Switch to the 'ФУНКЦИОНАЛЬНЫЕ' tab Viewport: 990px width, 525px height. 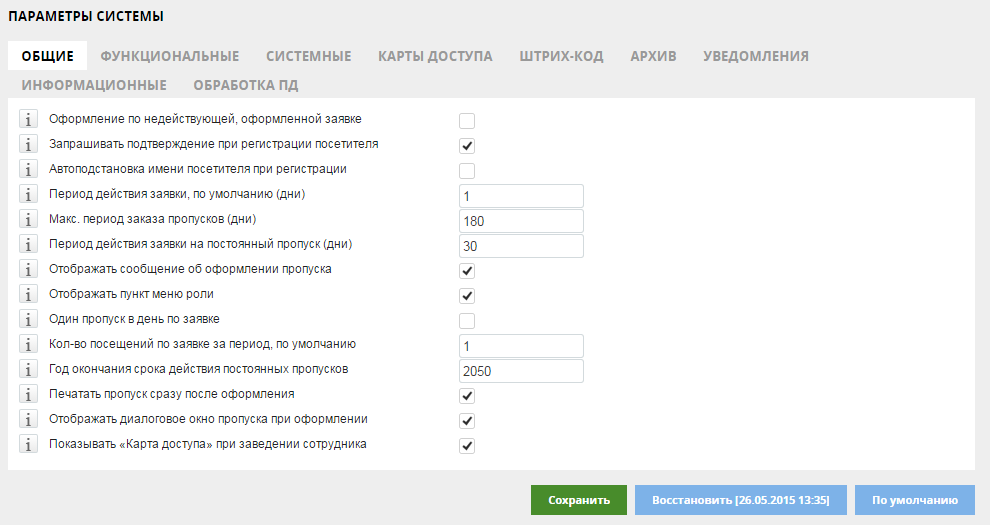click(170, 56)
